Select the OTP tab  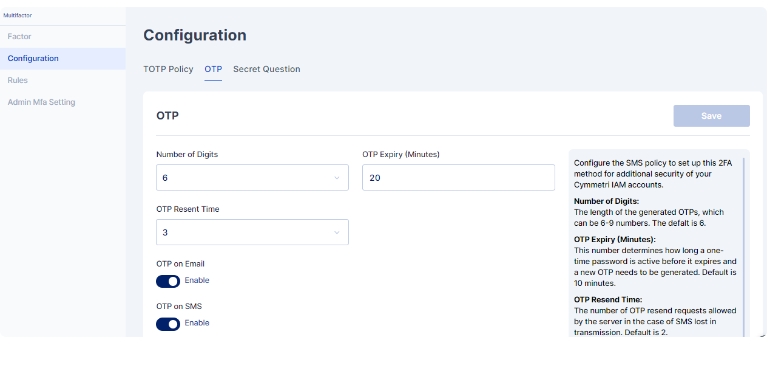tap(213, 69)
